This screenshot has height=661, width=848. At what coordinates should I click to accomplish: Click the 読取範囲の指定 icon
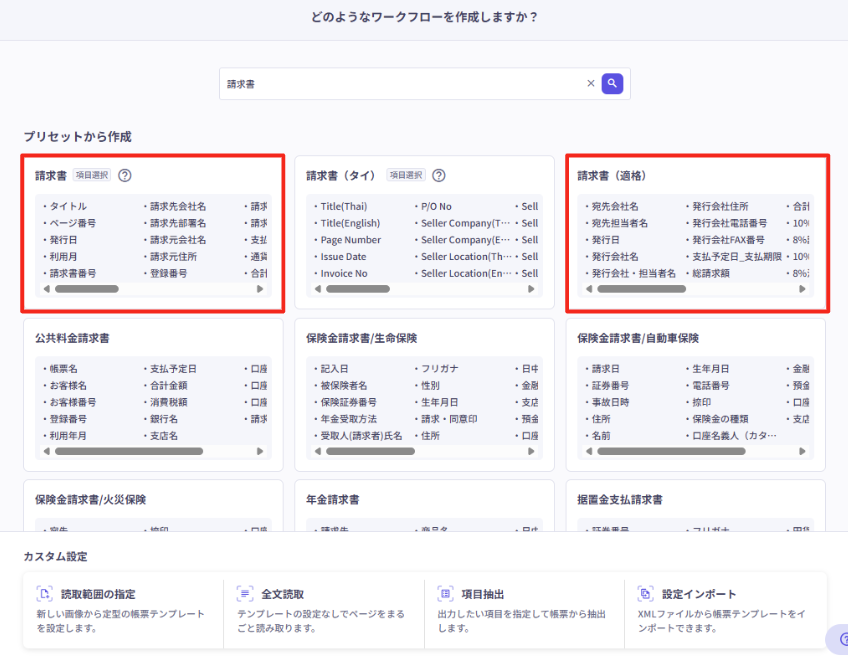tap(44, 593)
